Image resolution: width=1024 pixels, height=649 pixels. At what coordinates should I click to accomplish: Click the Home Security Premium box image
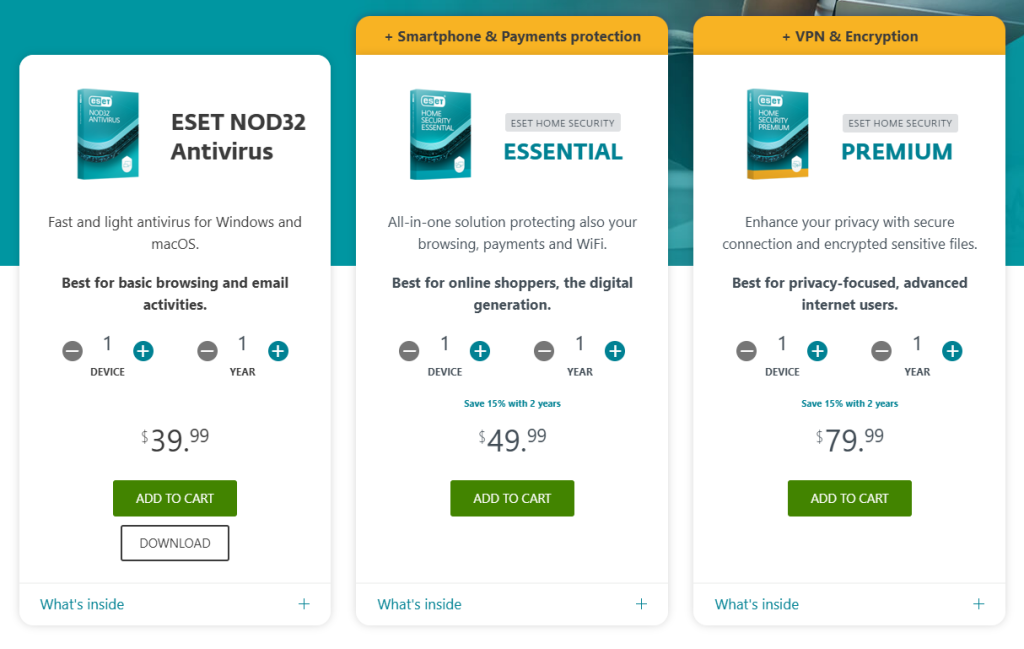pyautogui.click(x=777, y=133)
